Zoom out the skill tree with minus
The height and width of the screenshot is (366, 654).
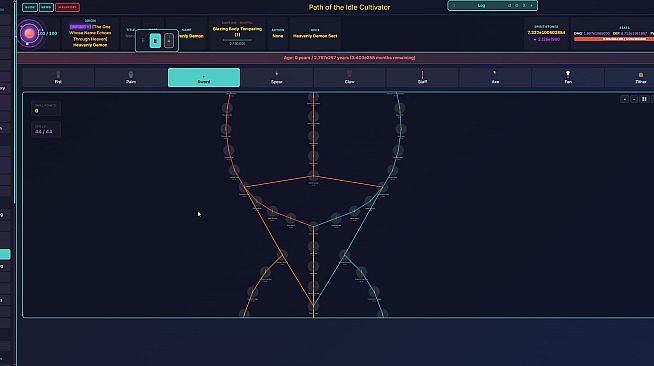[x=634, y=99]
